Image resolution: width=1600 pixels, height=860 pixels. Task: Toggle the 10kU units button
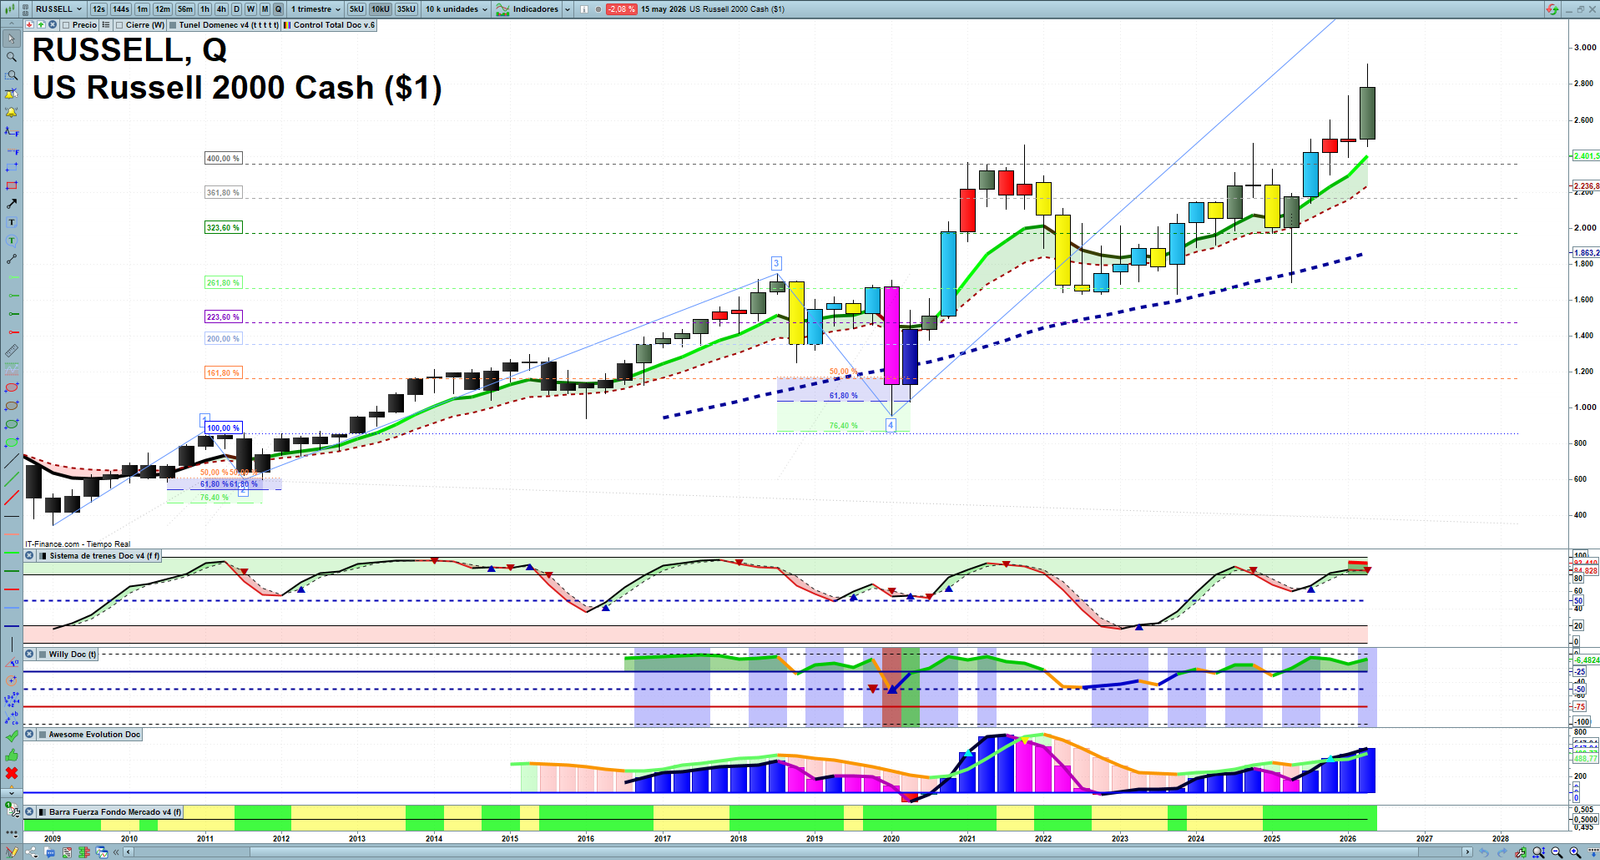tap(381, 9)
